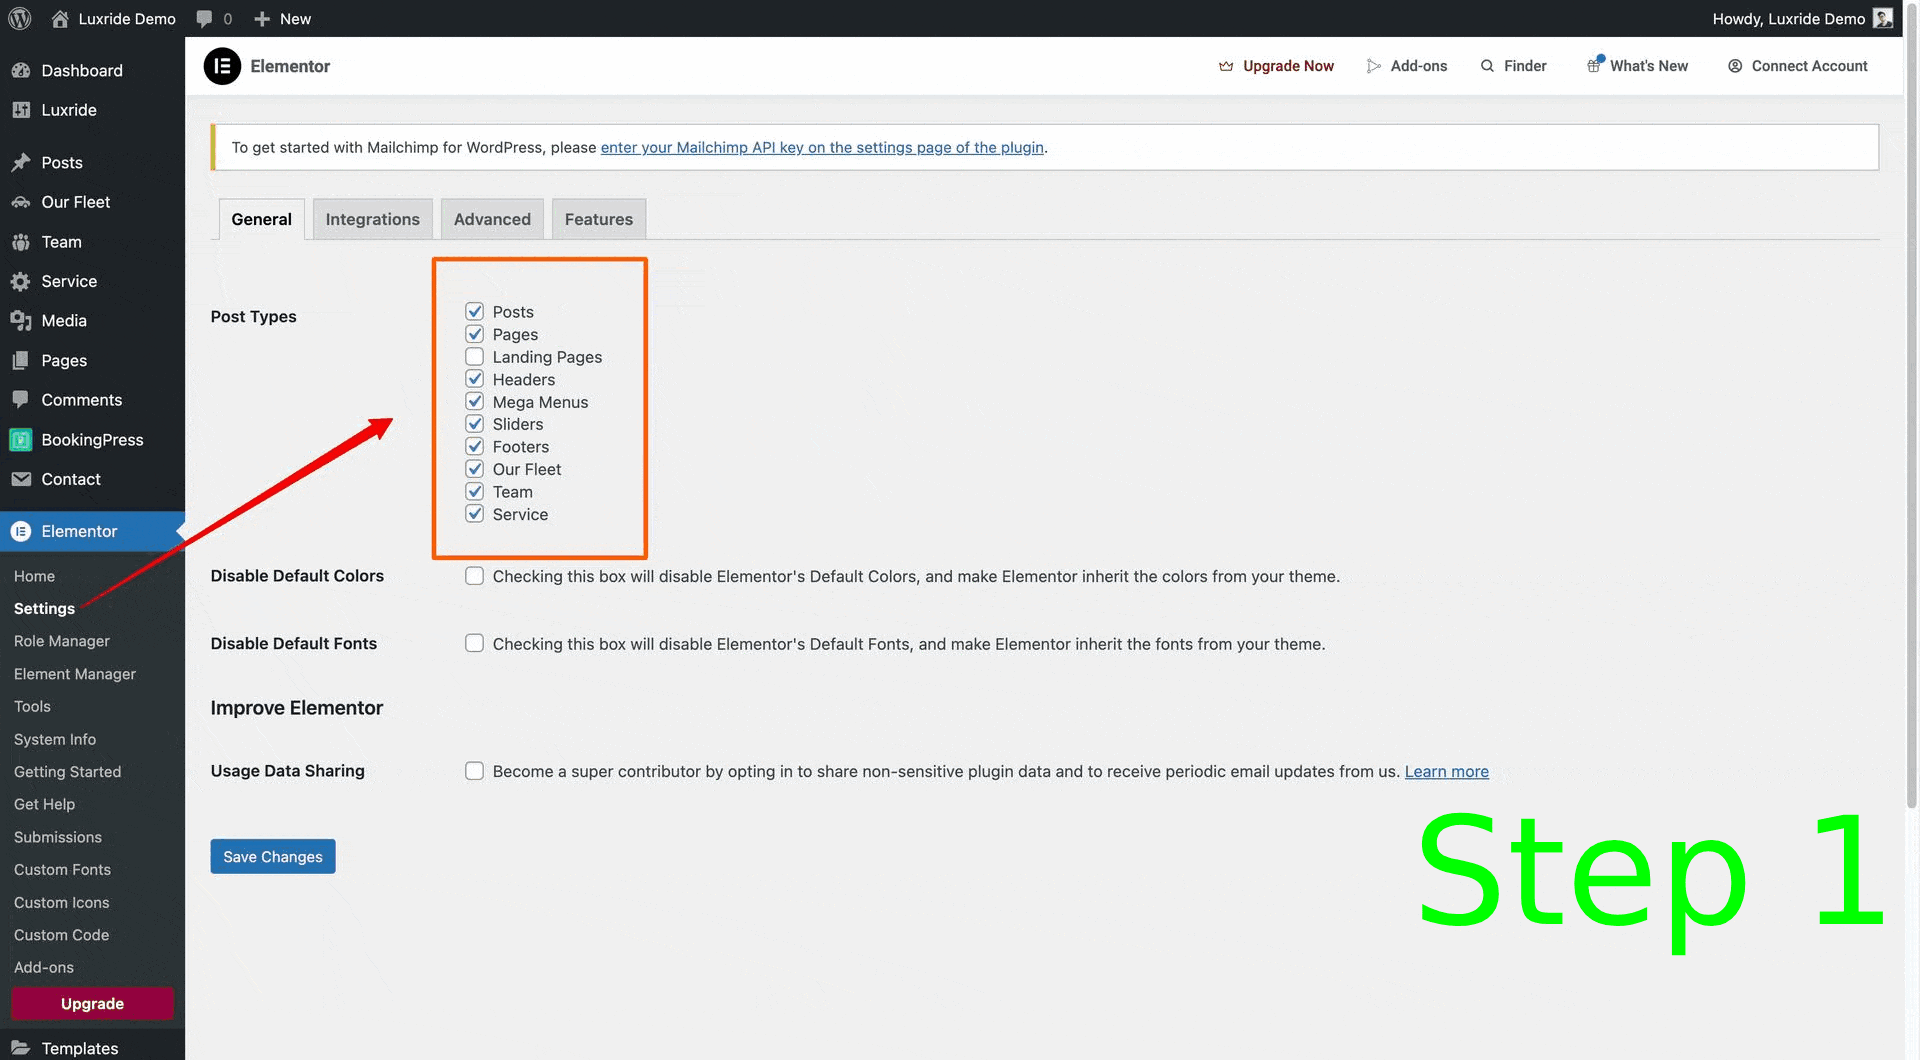The width and height of the screenshot is (1920, 1060).
Task: Click the Dashboard gauge icon
Action: tap(21, 70)
